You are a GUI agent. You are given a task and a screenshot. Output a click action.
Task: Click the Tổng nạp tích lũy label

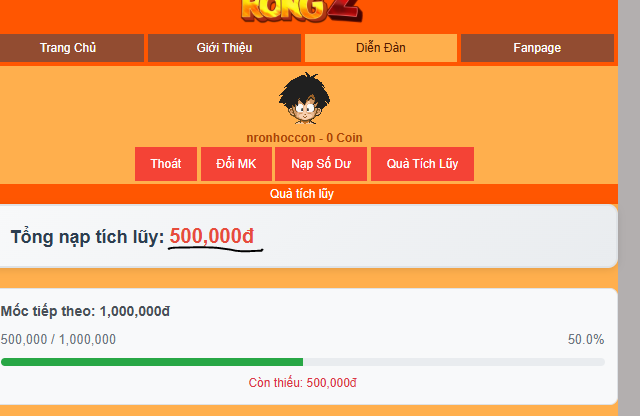pos(87,237)
